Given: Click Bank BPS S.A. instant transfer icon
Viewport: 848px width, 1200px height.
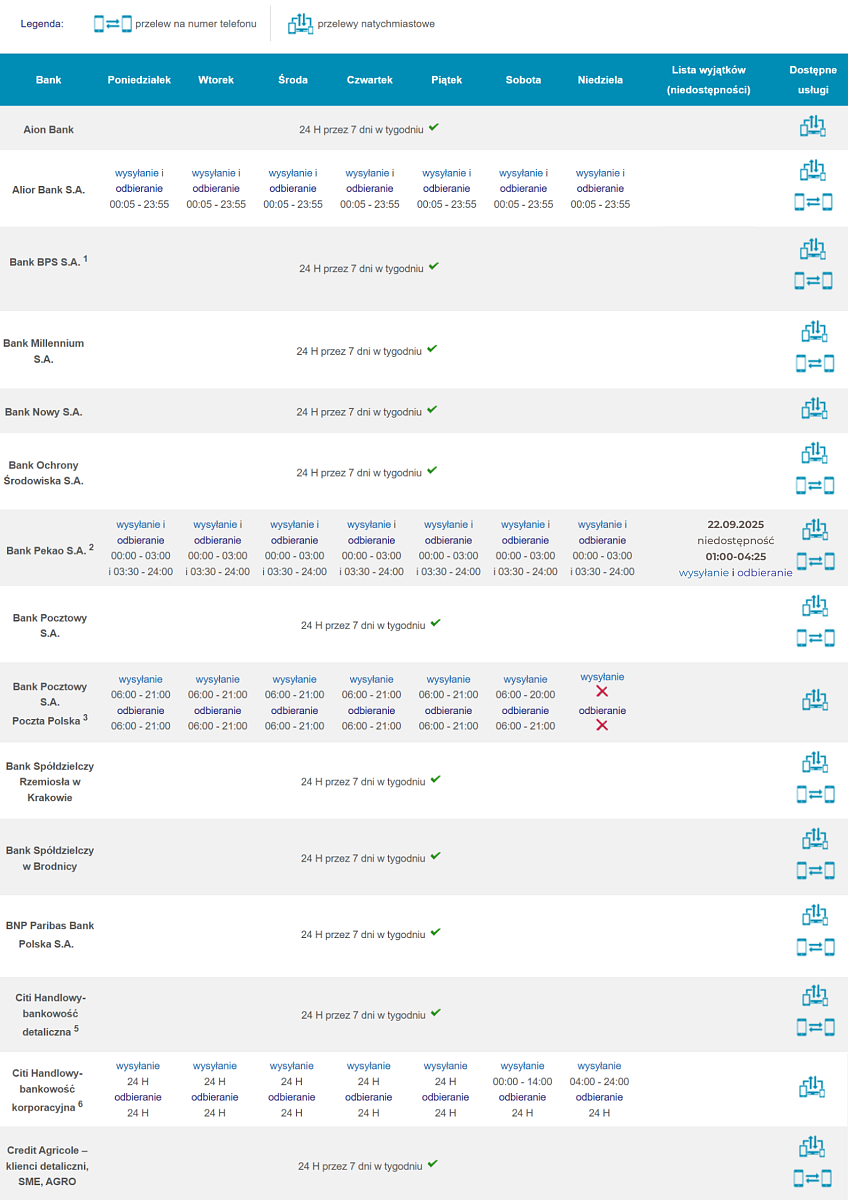Looking at the screenshot, I should pos(814,249).
